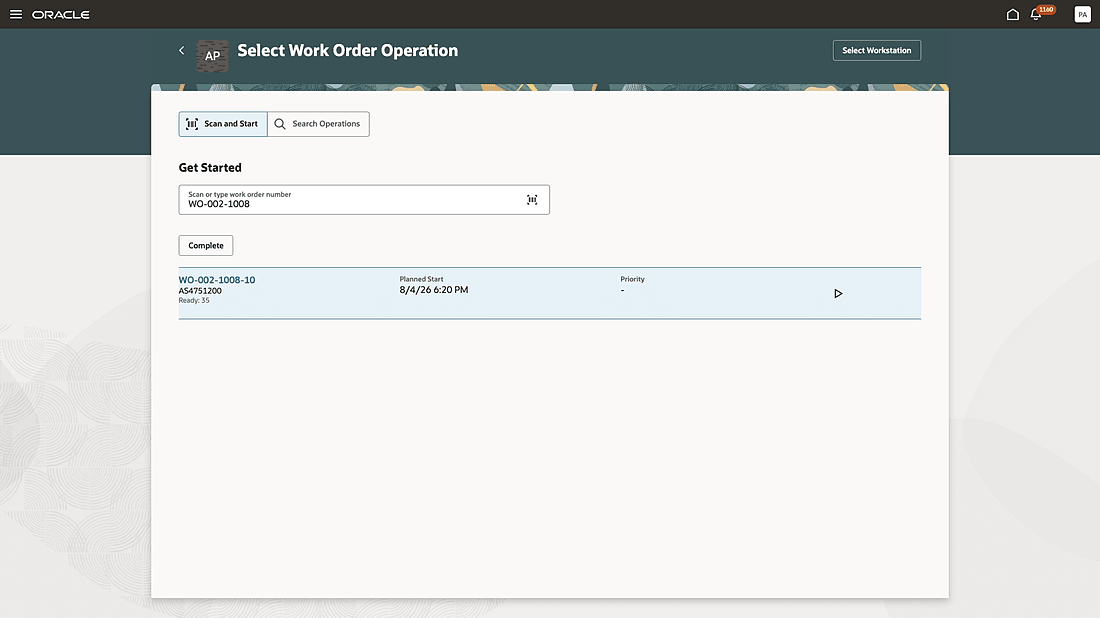Open the notifications bell
The width and height of the screenshot is (1100, 618).
(x=1035, y=14)
